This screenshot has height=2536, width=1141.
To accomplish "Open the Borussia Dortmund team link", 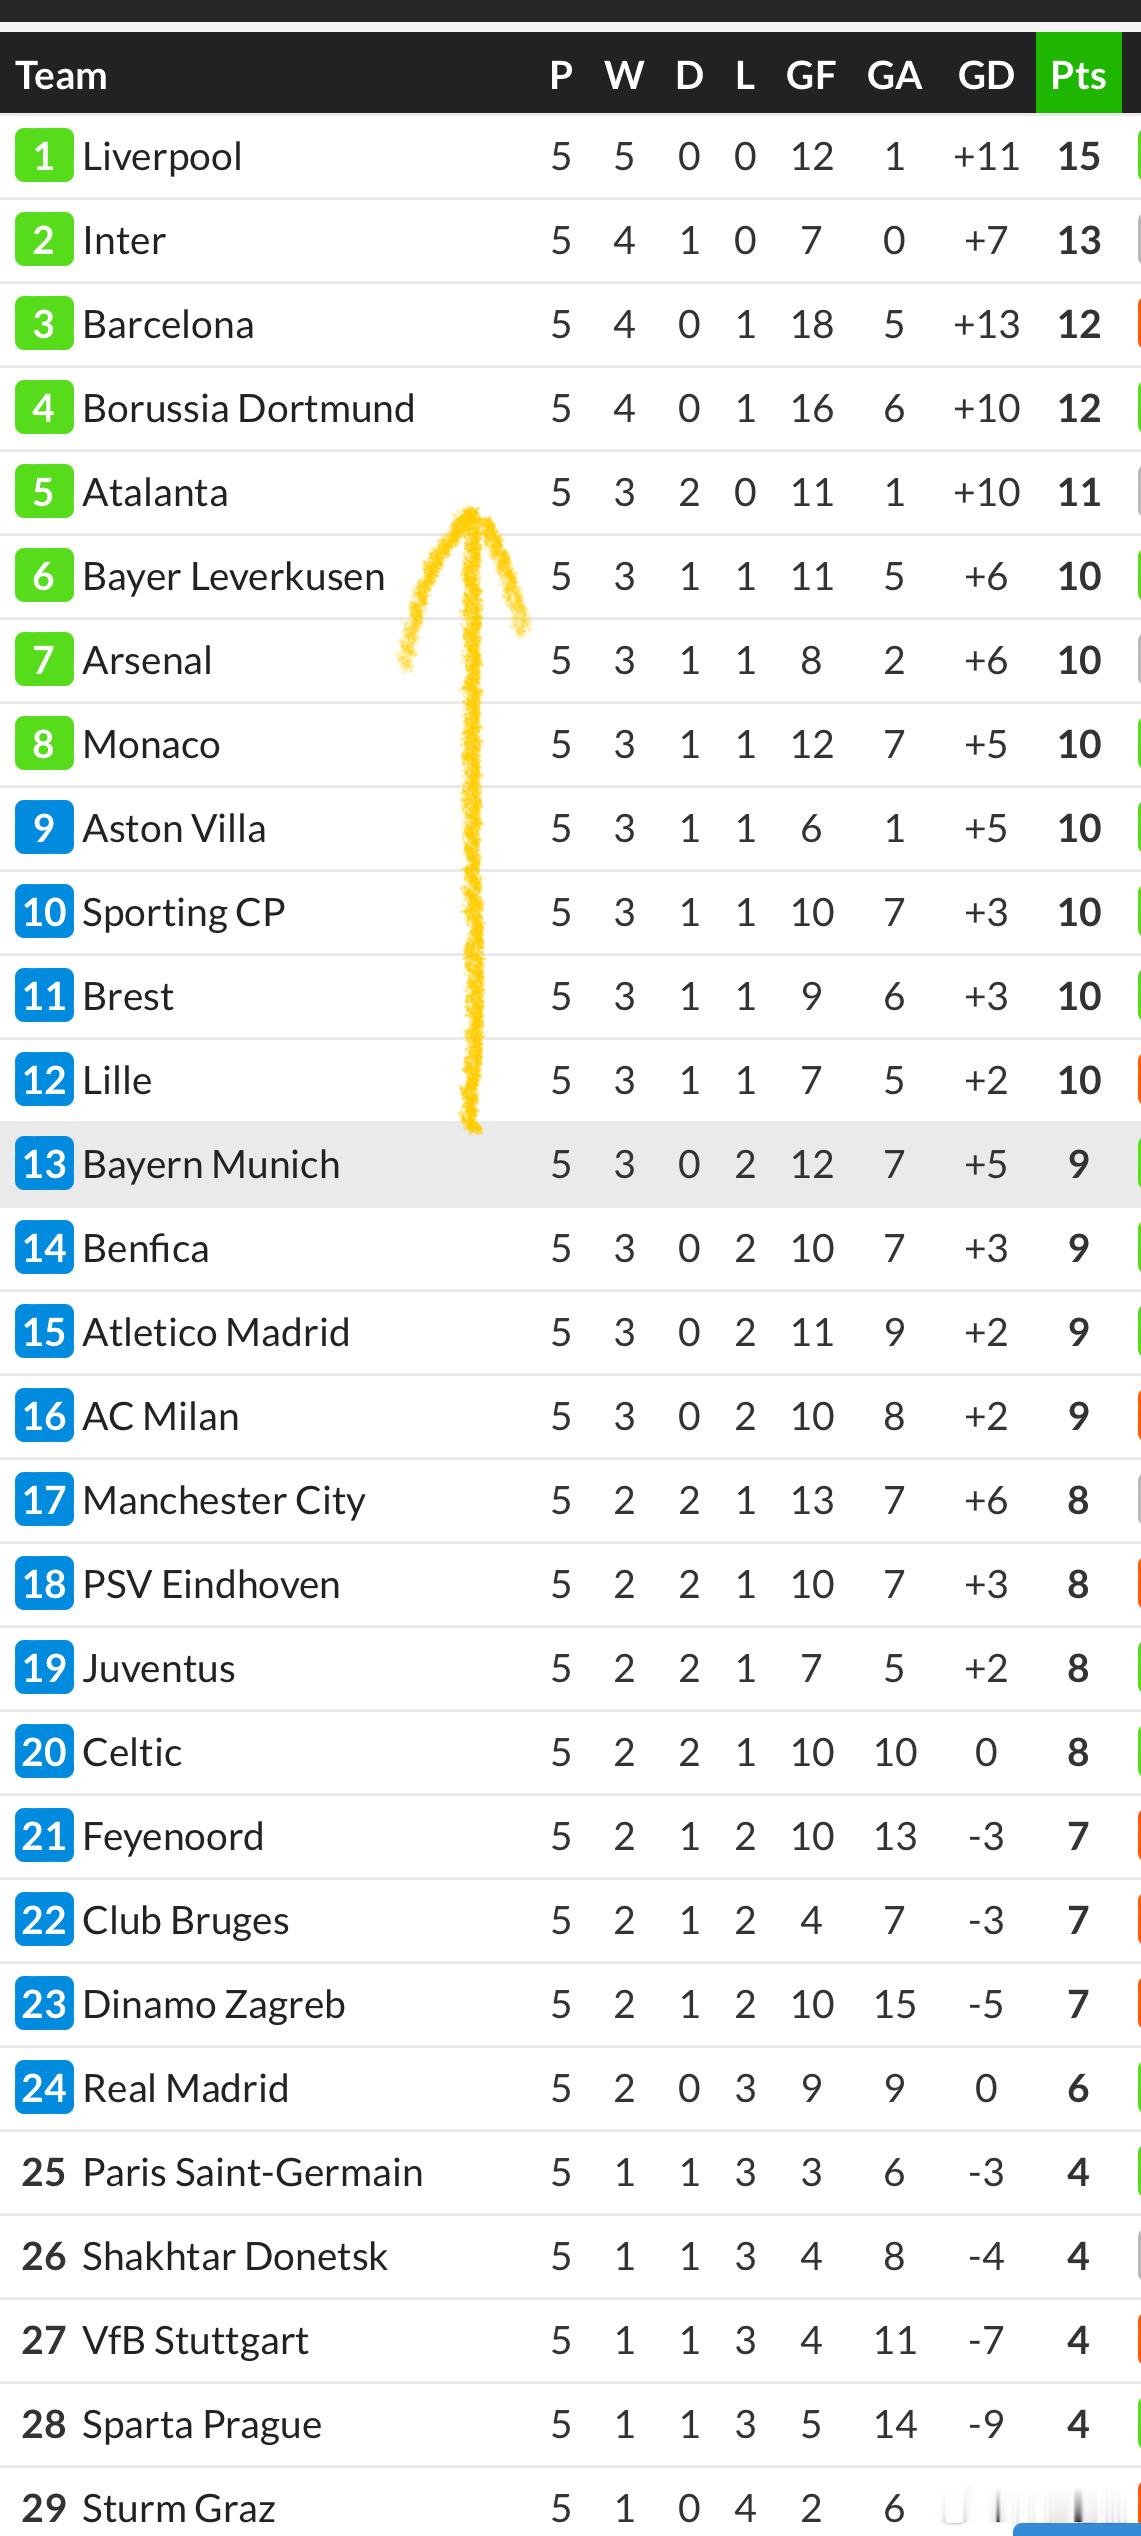I will 248,409.
